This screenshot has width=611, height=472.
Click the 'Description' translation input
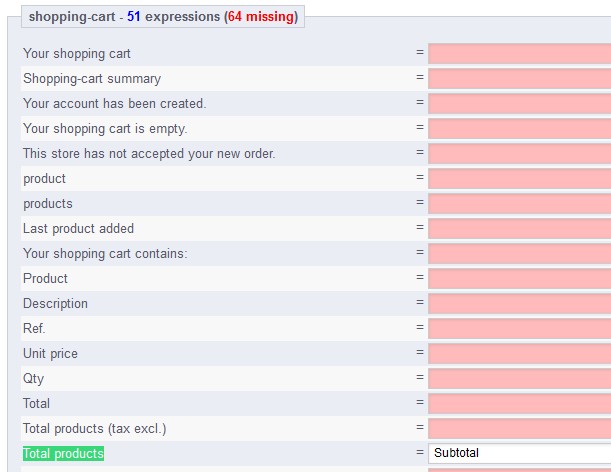pyautogui.click(x=519, y=304)
